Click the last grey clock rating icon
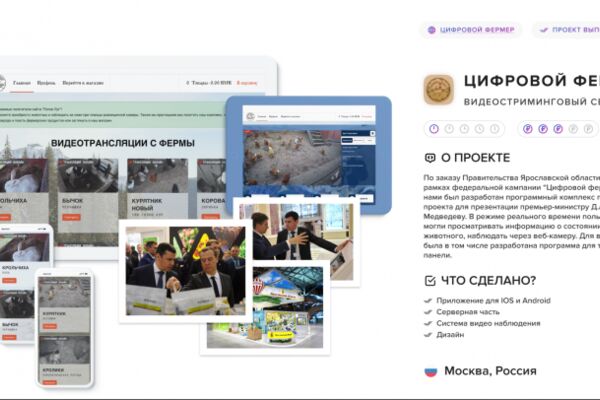 (x=494, y=129)
